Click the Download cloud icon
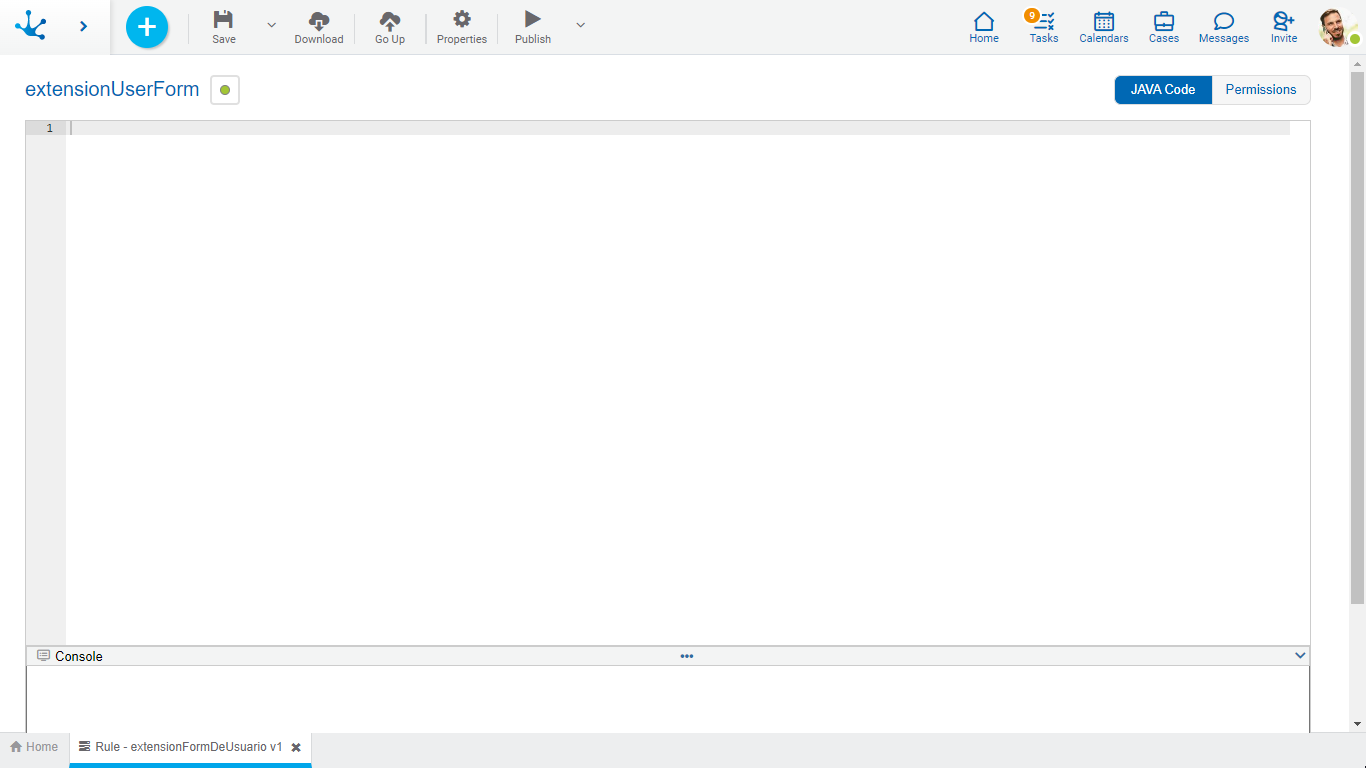Screen dimensions: 1366x768 tap(318, 20)
